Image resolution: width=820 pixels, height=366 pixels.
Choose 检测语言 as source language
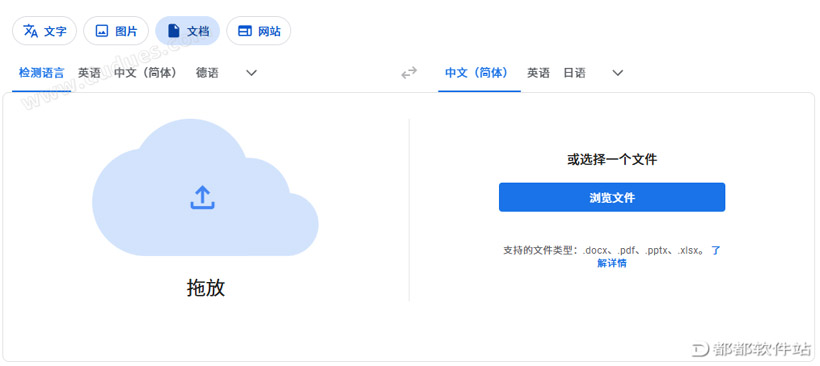tap(41, 73)
